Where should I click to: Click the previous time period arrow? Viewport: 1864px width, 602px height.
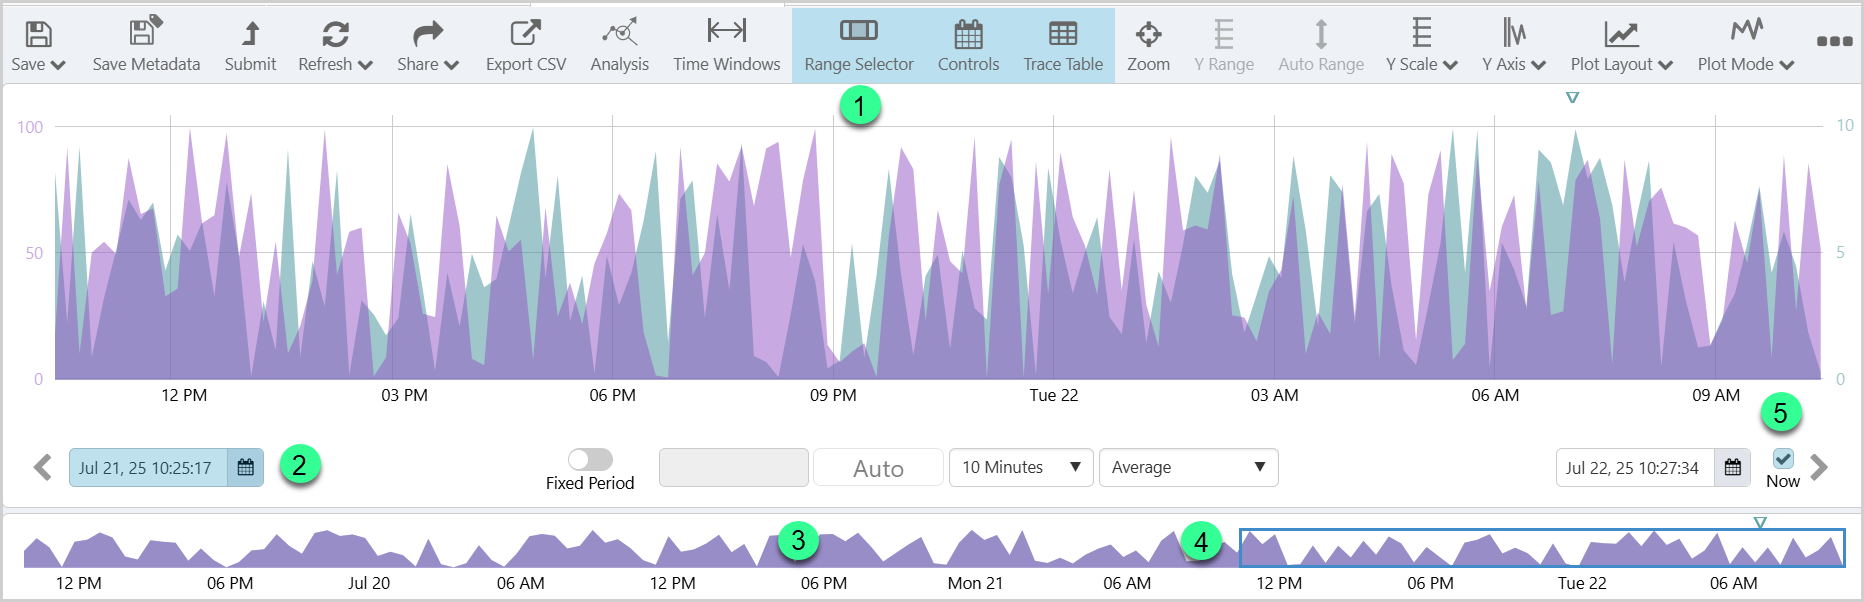point(42,467)
